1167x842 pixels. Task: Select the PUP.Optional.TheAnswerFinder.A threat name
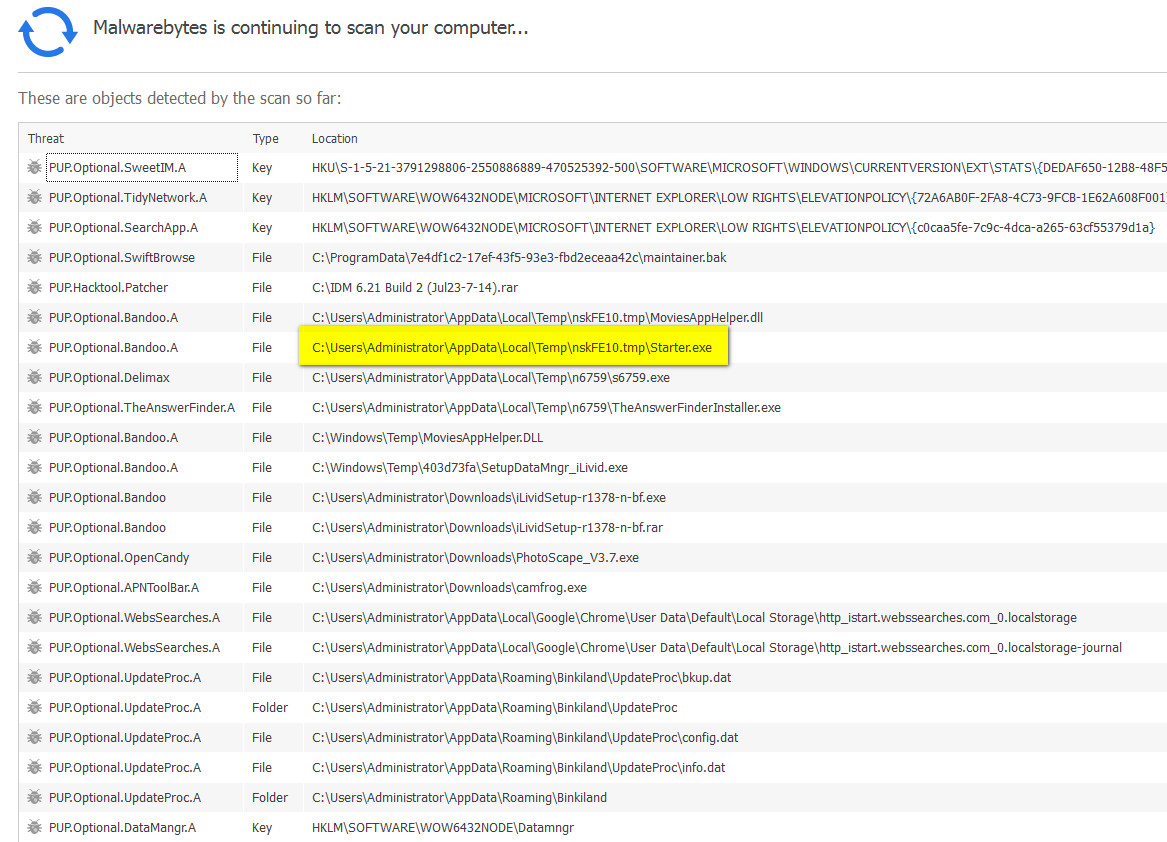click(x=142, y=407)
